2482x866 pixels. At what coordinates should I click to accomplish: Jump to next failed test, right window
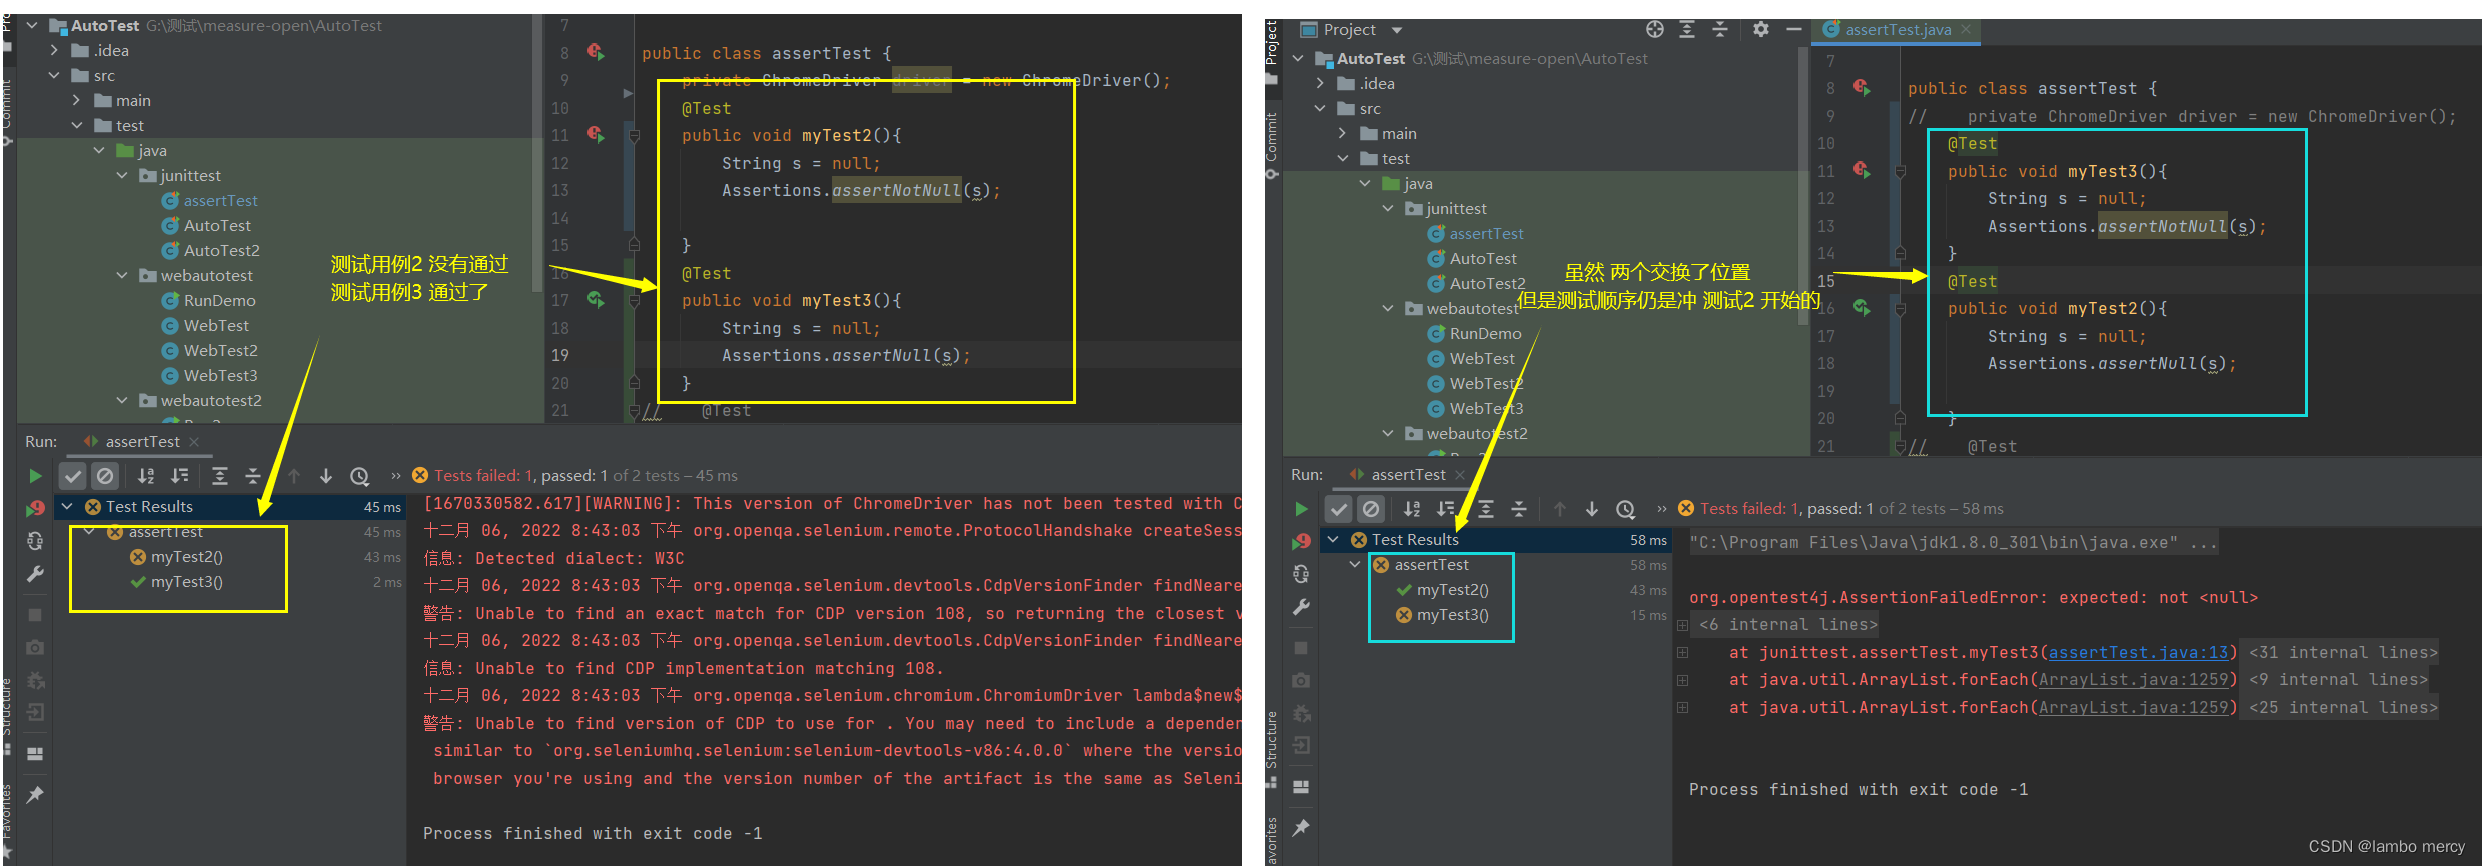(x=1592, y=509)
